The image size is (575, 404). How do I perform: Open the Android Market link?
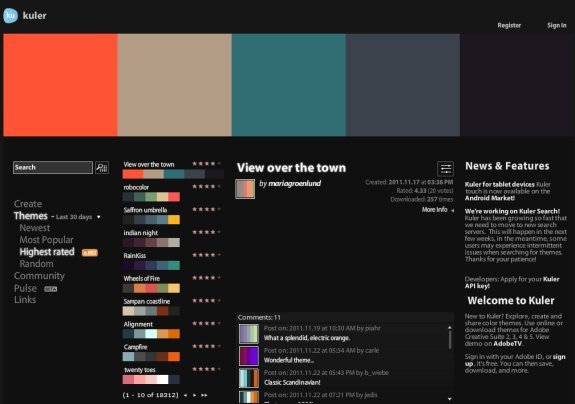(x=490, y=198)
